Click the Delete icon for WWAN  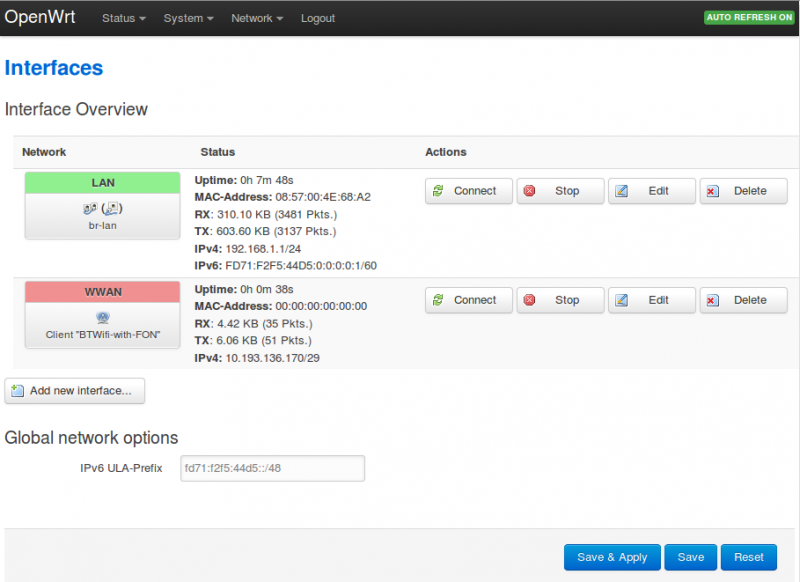713,300
